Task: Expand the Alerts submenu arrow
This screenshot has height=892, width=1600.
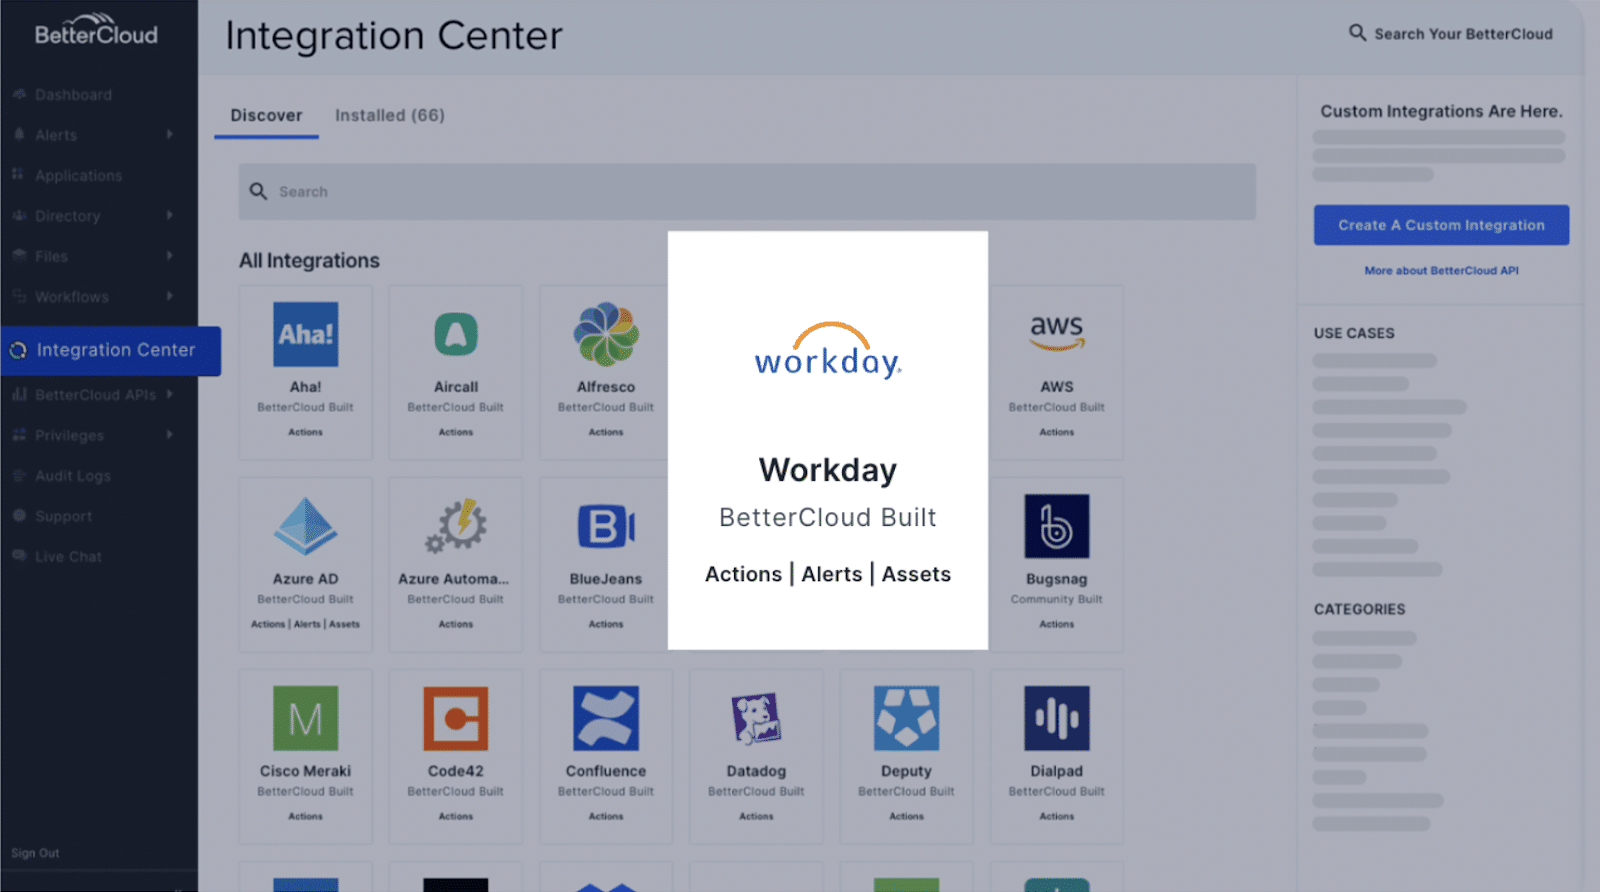Action: click(x=169, y=134)
